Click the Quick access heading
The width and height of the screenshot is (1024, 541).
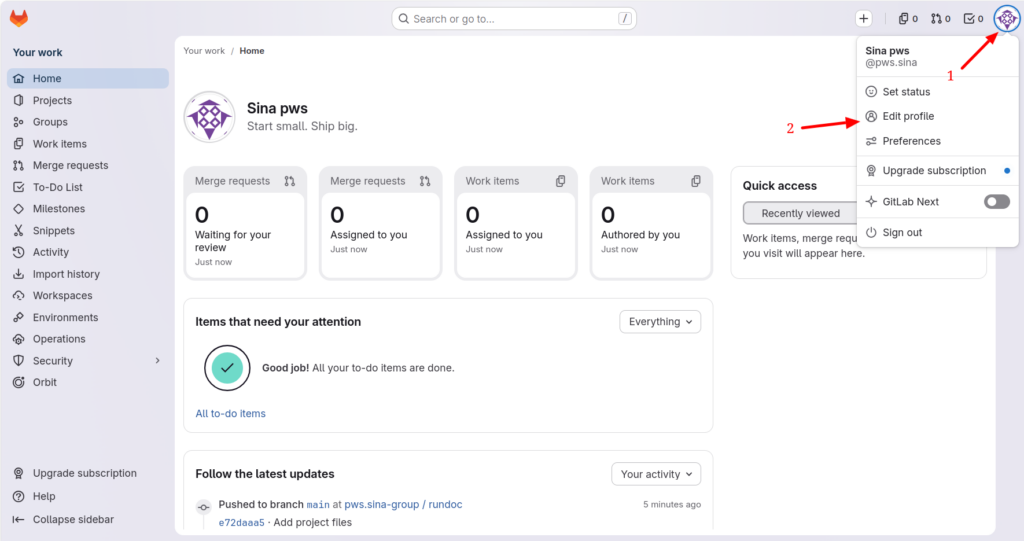[x=780, y=186]
